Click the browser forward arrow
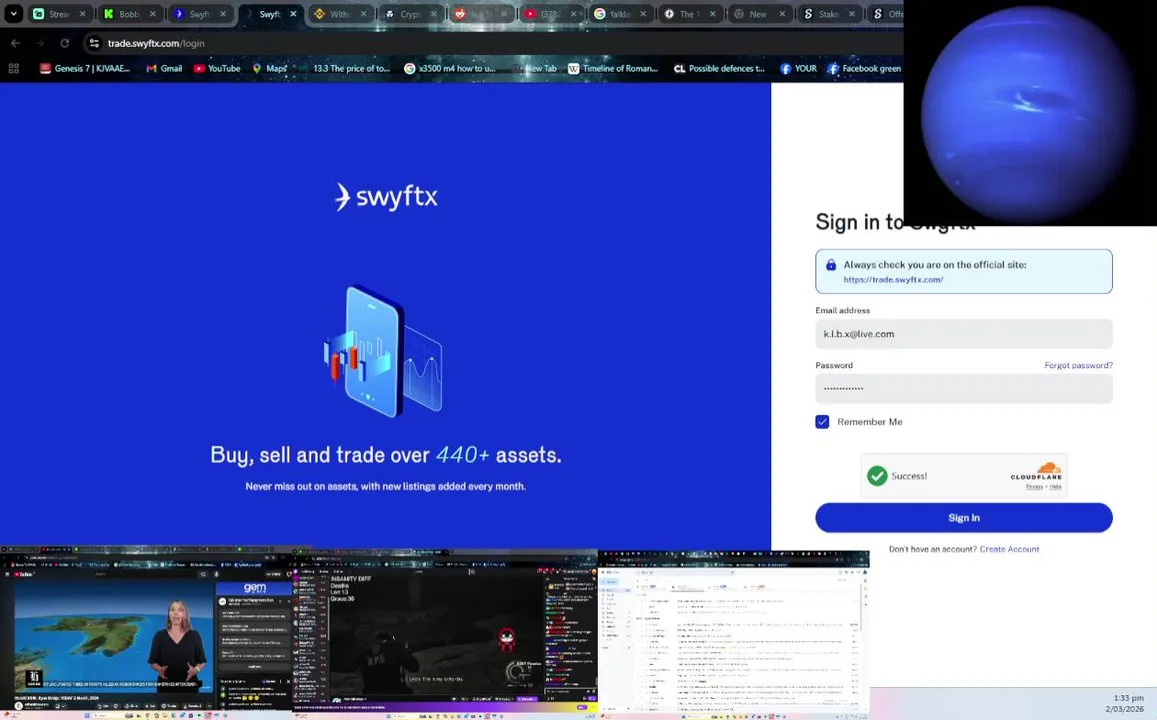The image size is (1157, 720). pos(40,44)
